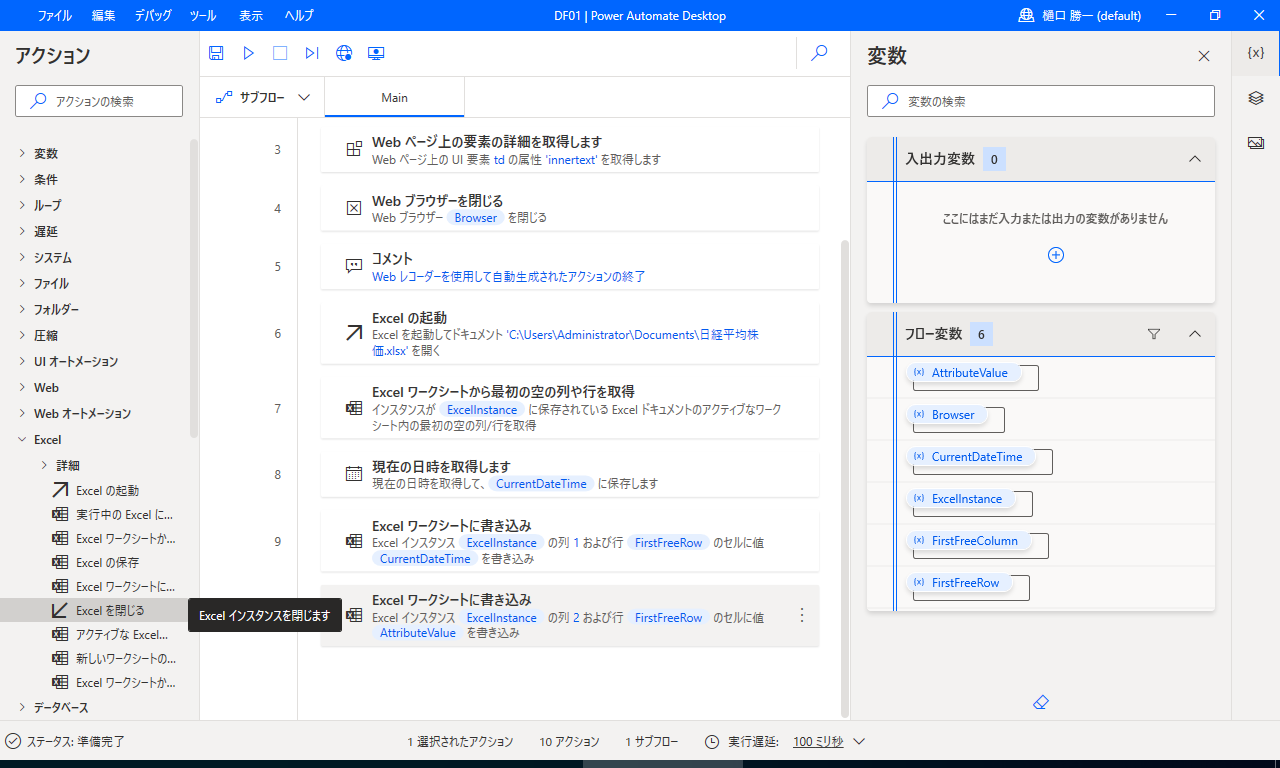This screenshot has width=1280, height=768.
Task: Switch to the Main tab
Action: [x=394, y=98]
